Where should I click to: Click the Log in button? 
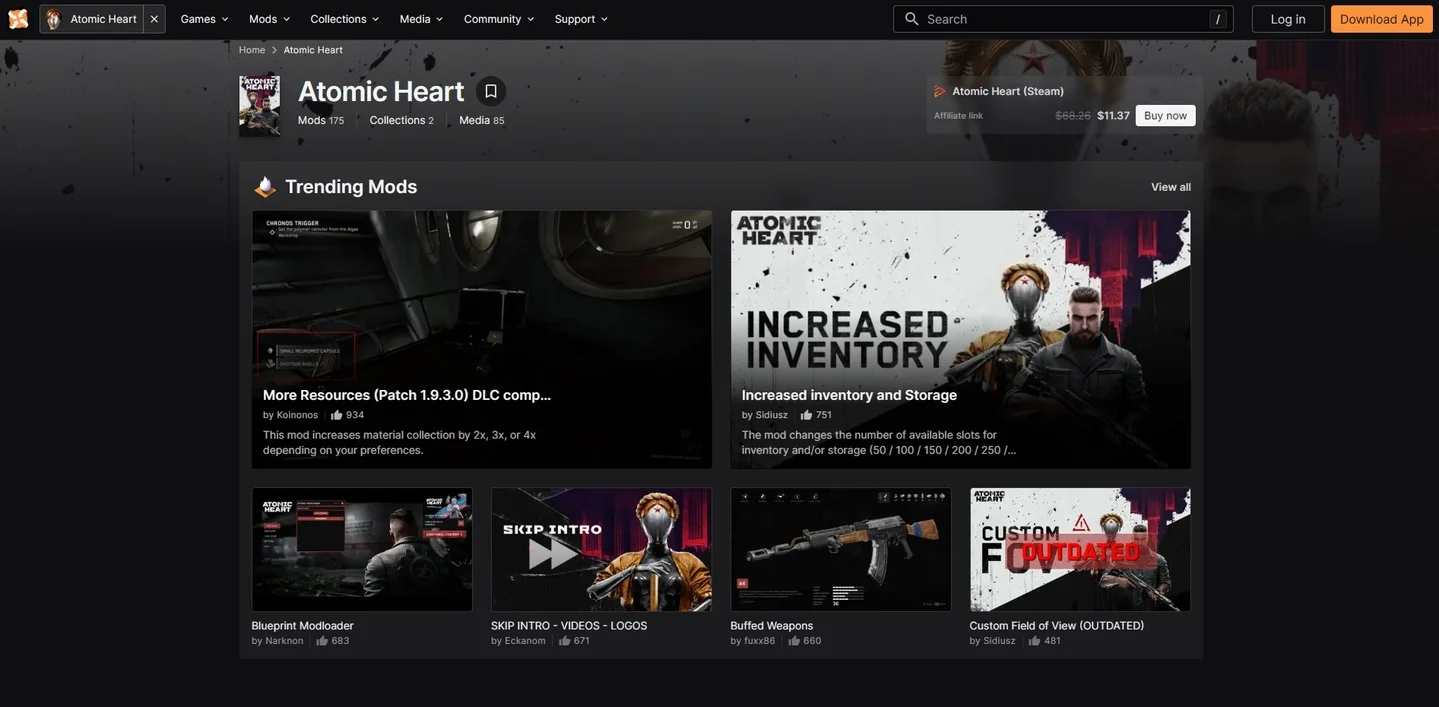[1288, 19]
